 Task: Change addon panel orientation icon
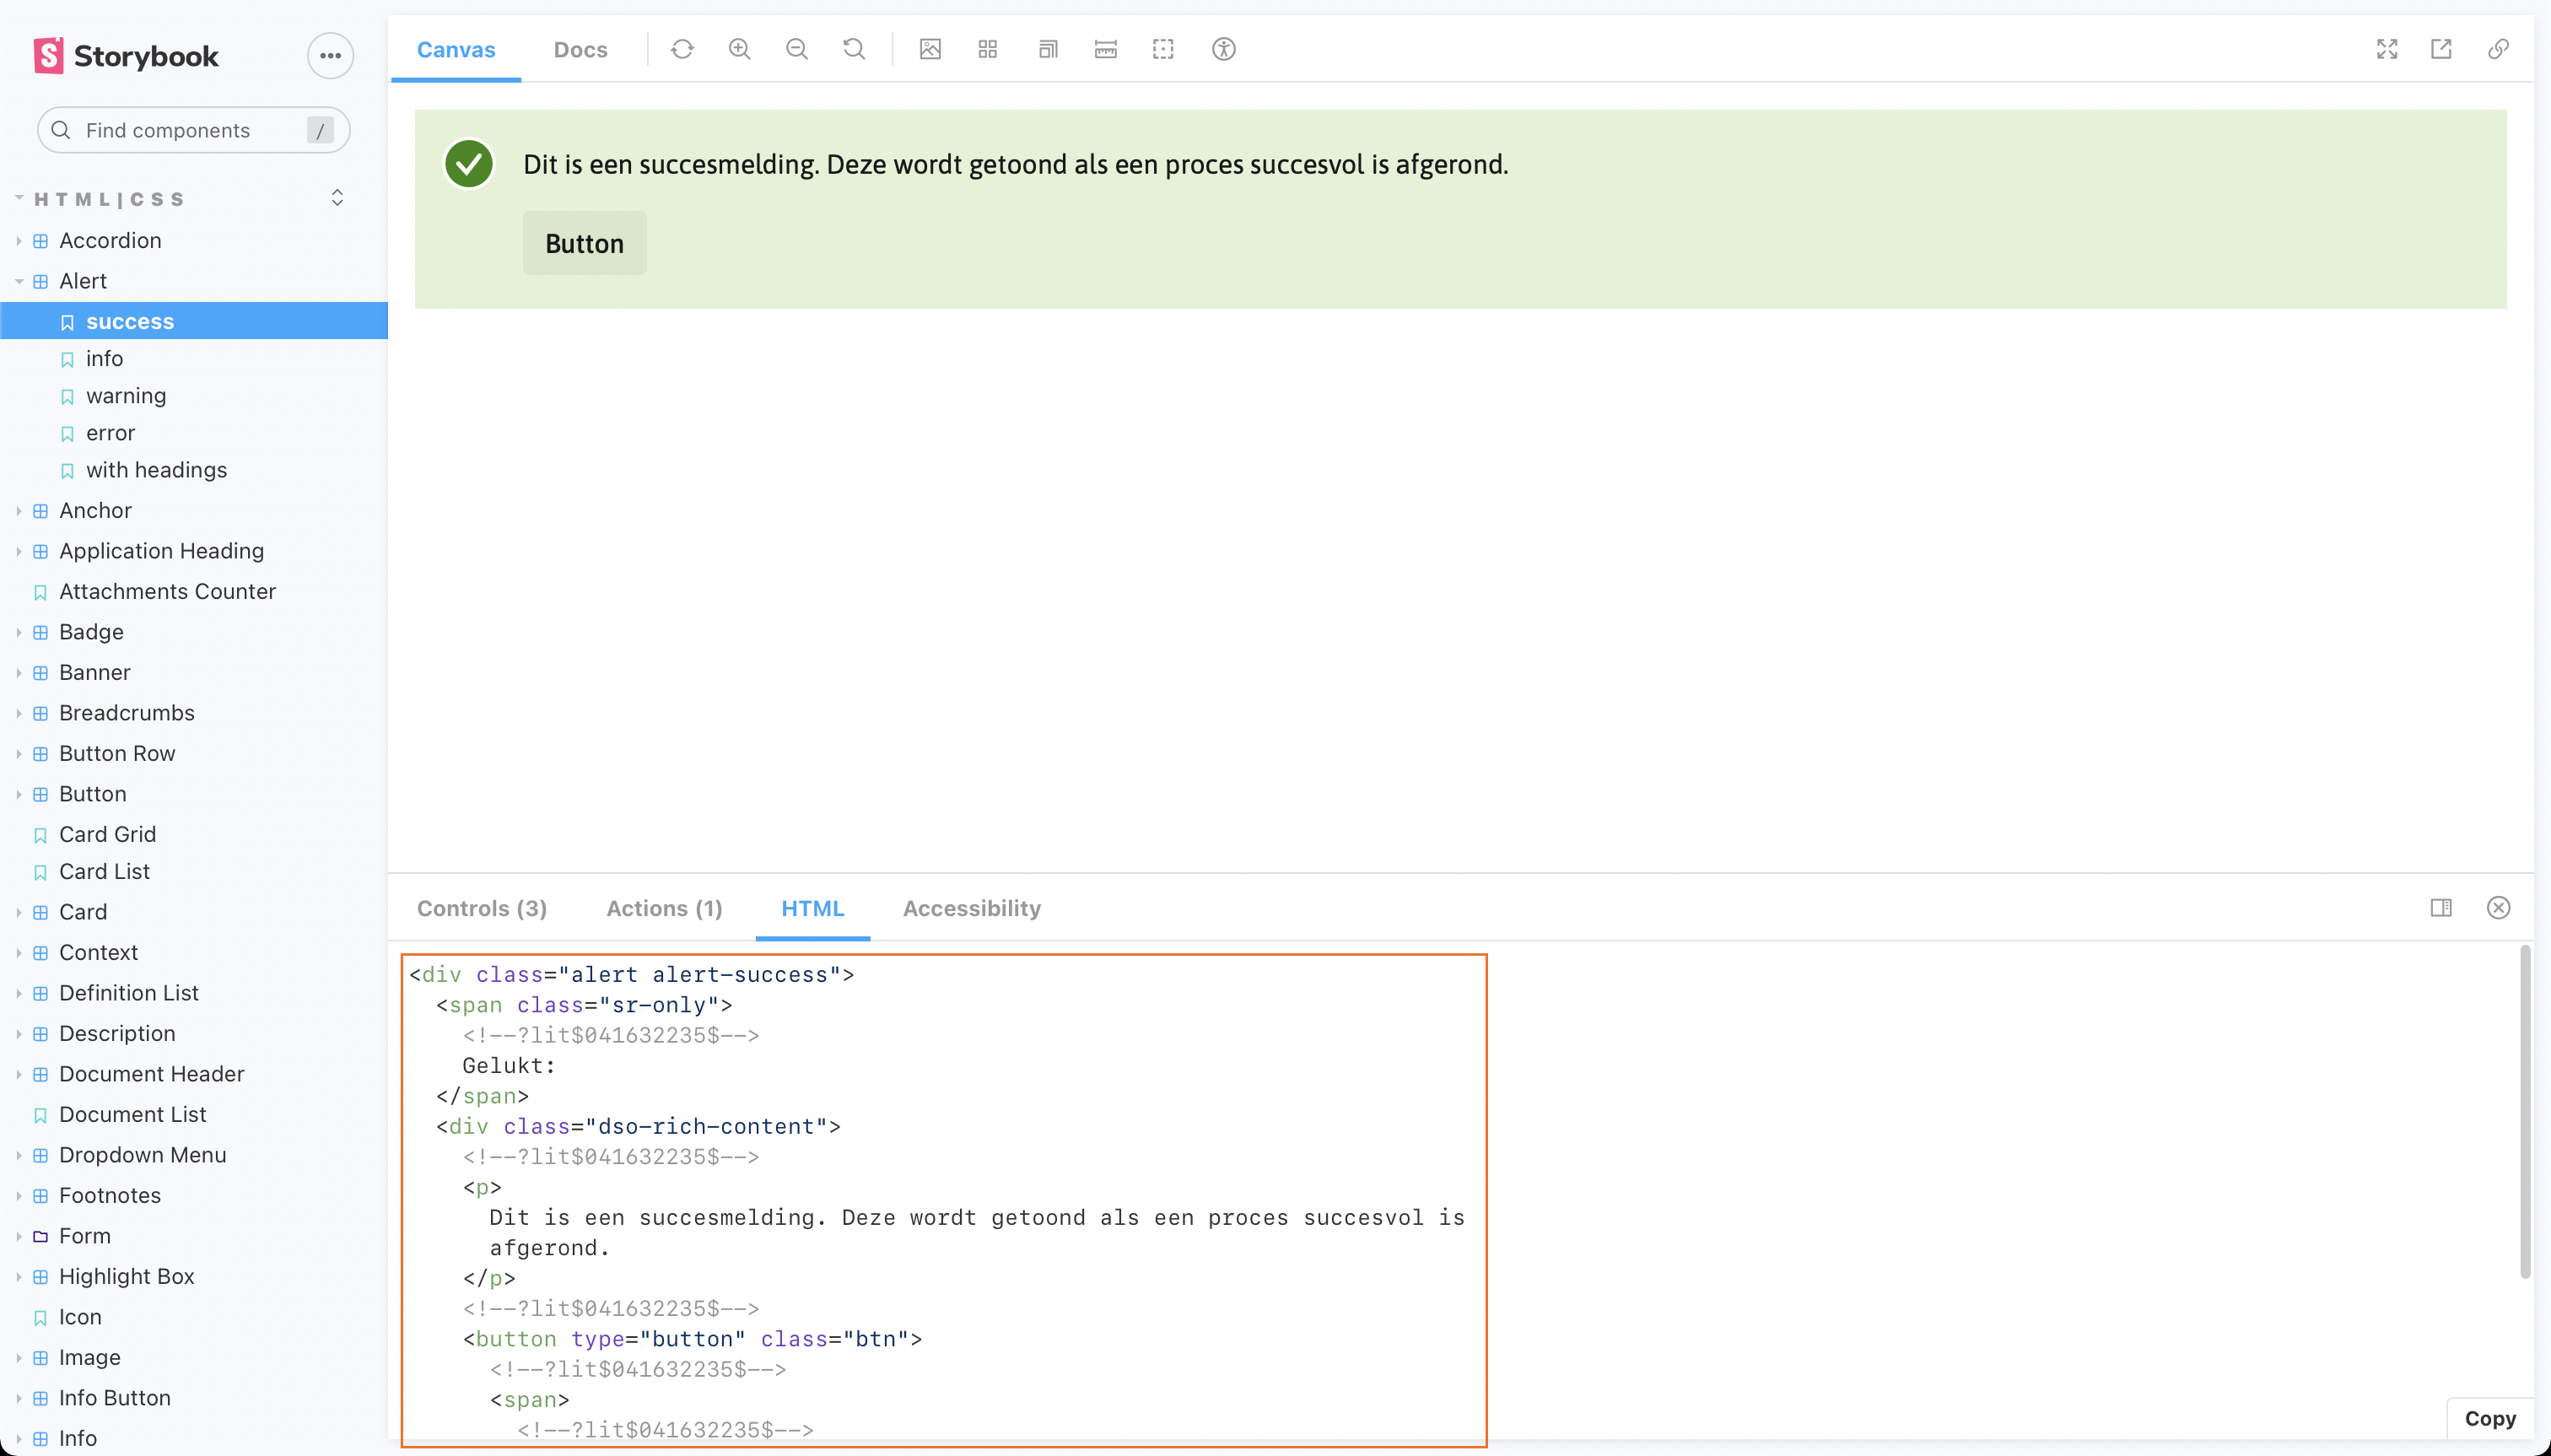tap(2441, 908)
